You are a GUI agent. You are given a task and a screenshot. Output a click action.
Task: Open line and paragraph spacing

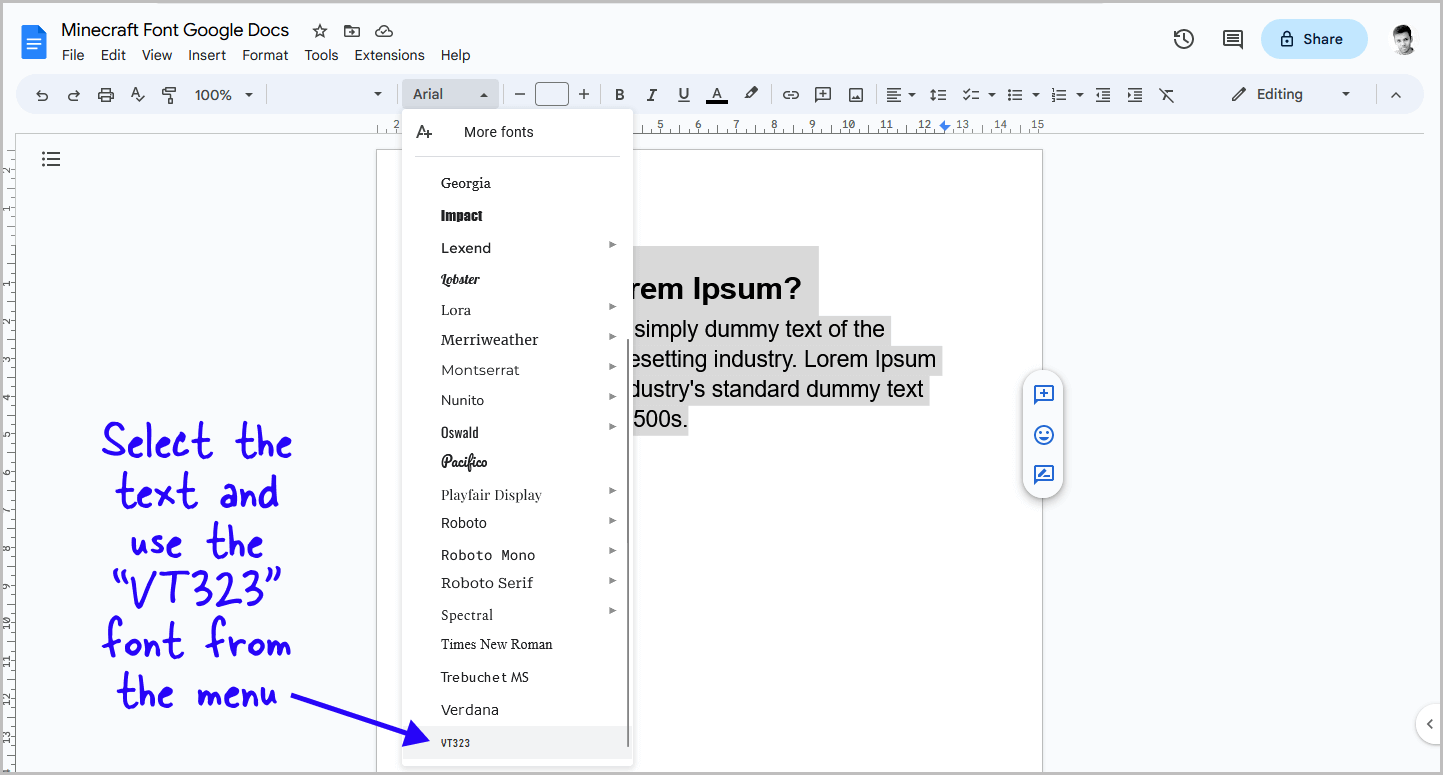click(938, 95)
